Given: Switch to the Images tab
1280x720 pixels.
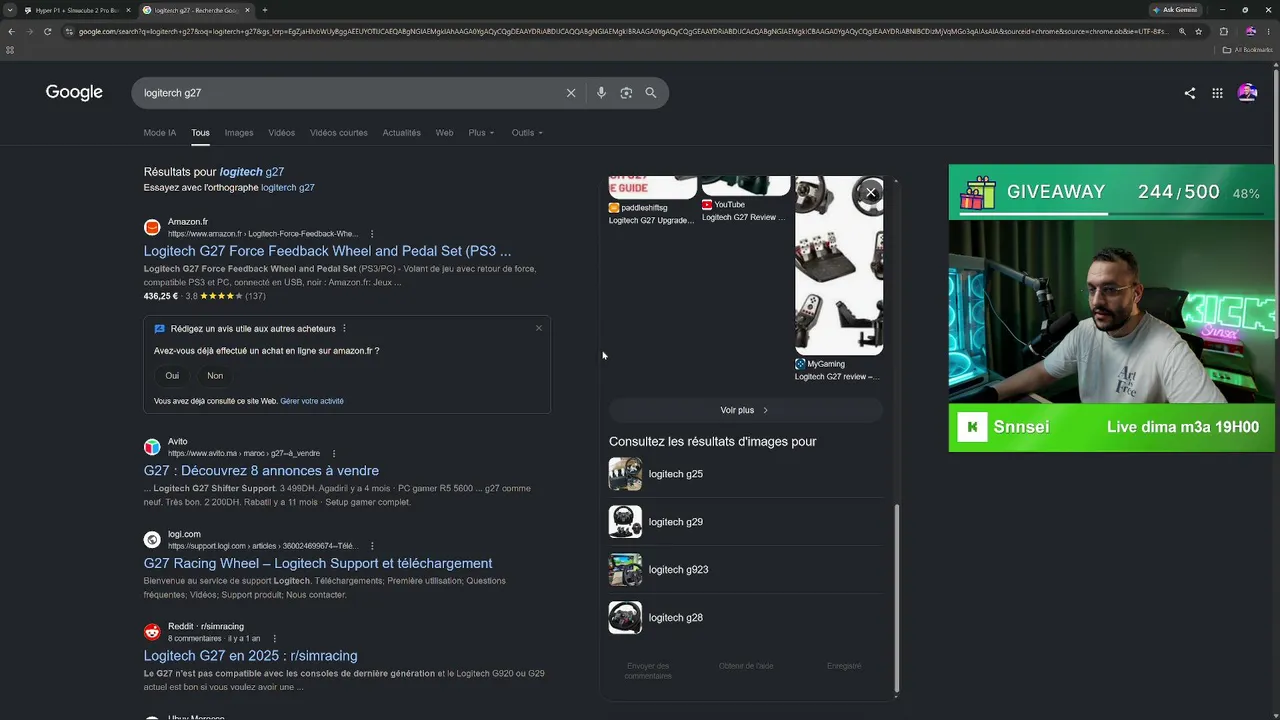Looking at the screenshot, I should pyautogui.click(x=239, y=133).
